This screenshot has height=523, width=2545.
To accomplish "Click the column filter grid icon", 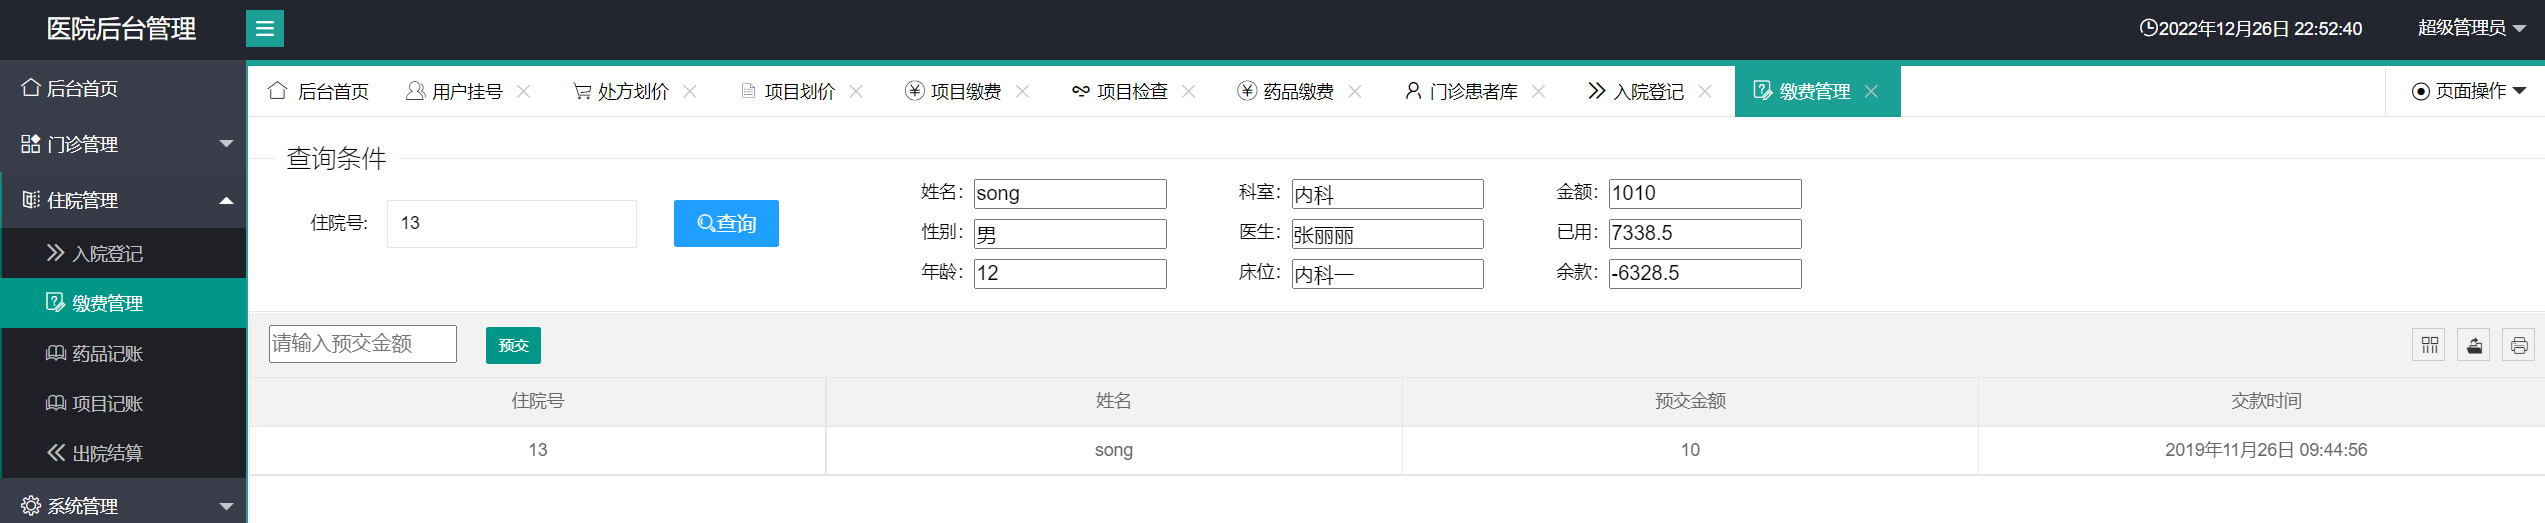I will [x=2430, y=345].
